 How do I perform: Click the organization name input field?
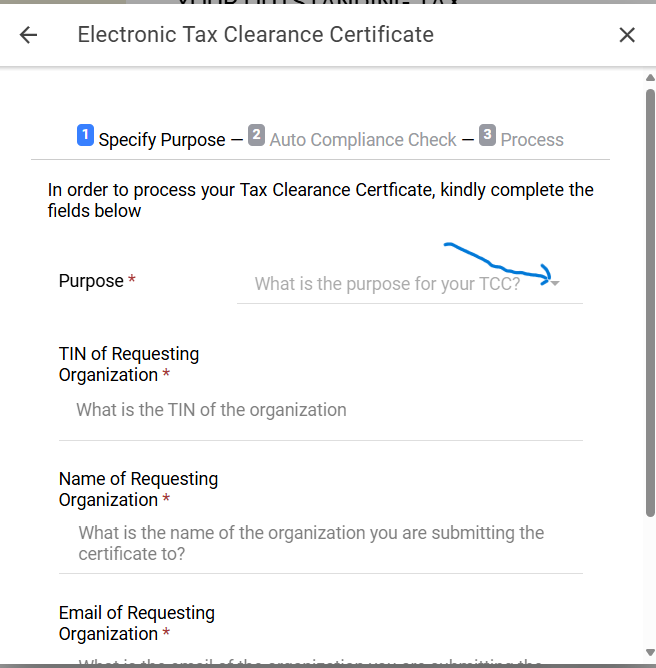tap(320, 543)
